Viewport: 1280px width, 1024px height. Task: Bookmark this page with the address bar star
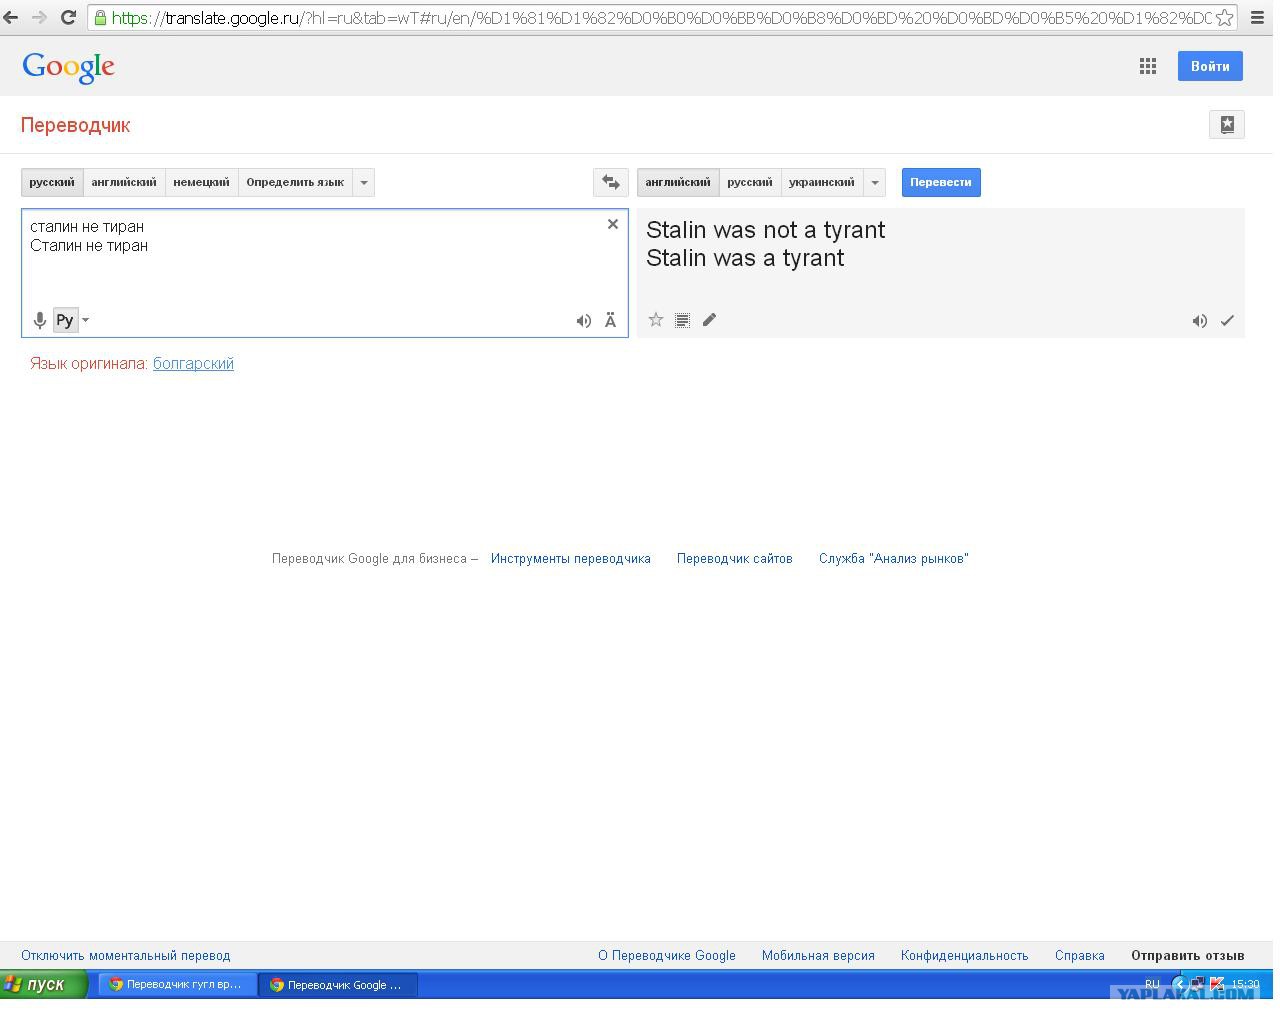pos(1224,18)
